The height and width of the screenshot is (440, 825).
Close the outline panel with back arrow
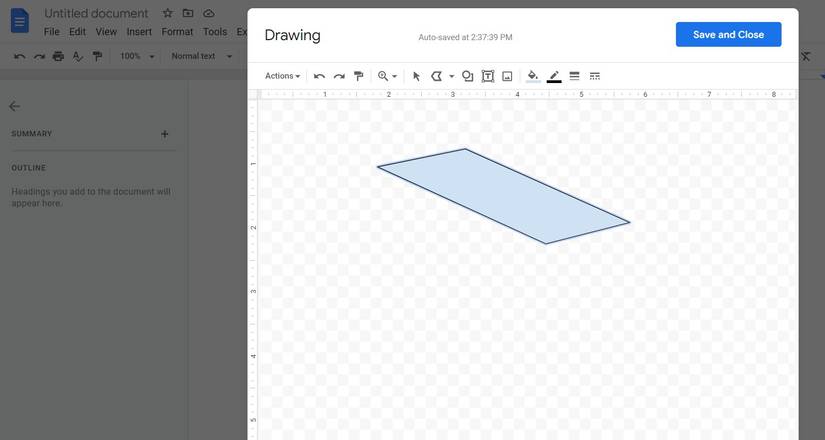(15, 106)
